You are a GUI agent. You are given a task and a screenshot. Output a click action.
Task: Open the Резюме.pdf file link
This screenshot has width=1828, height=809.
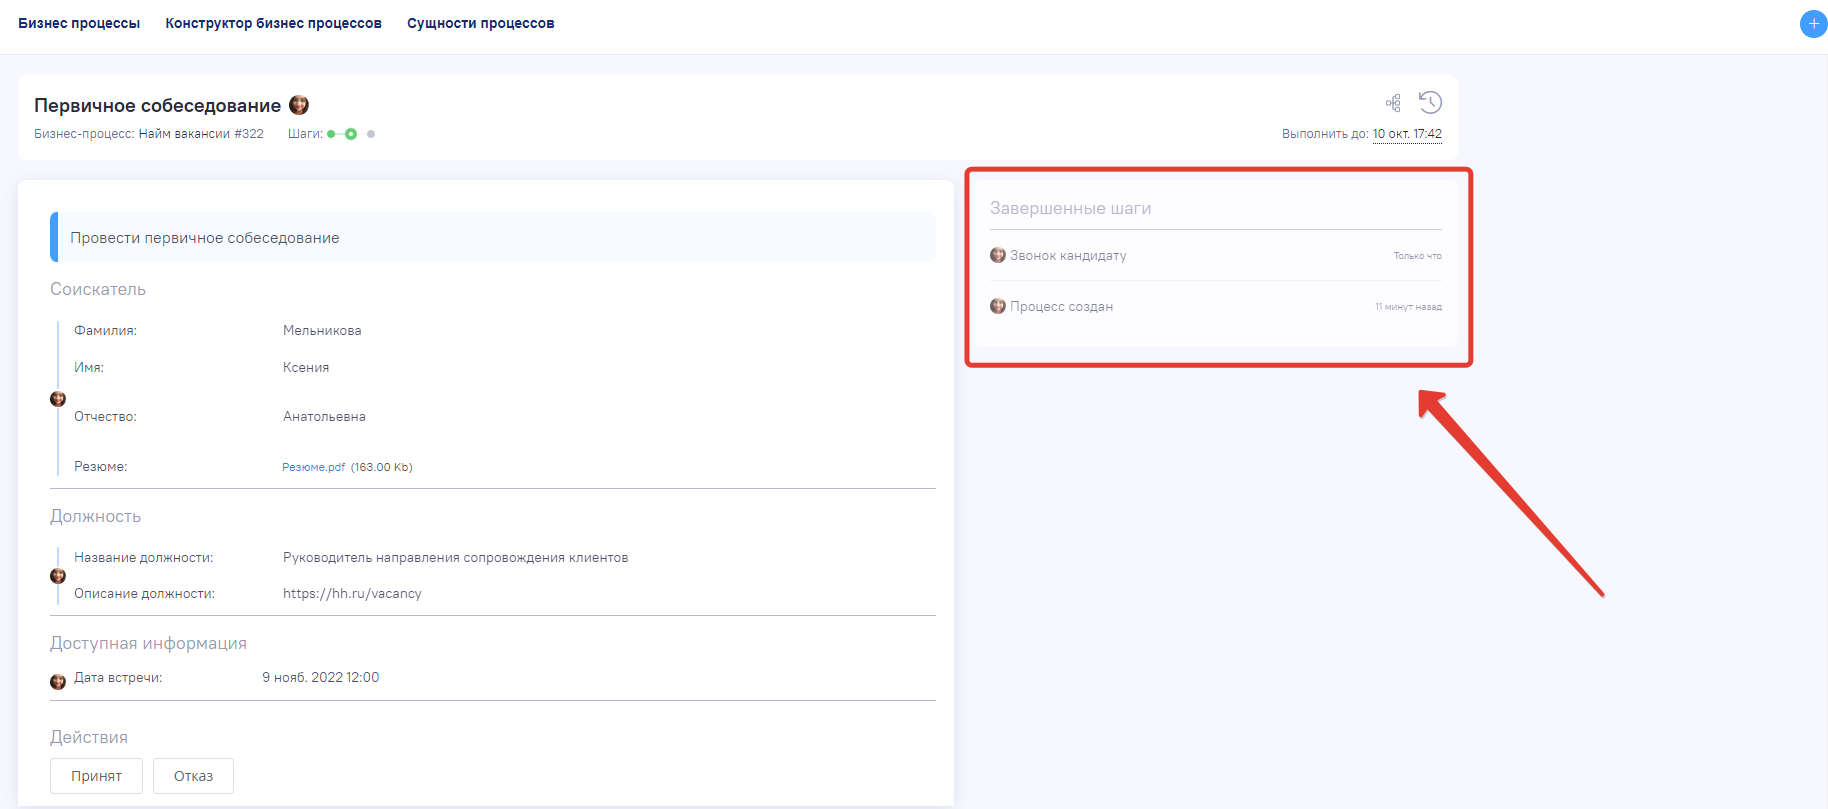(313, 467)
